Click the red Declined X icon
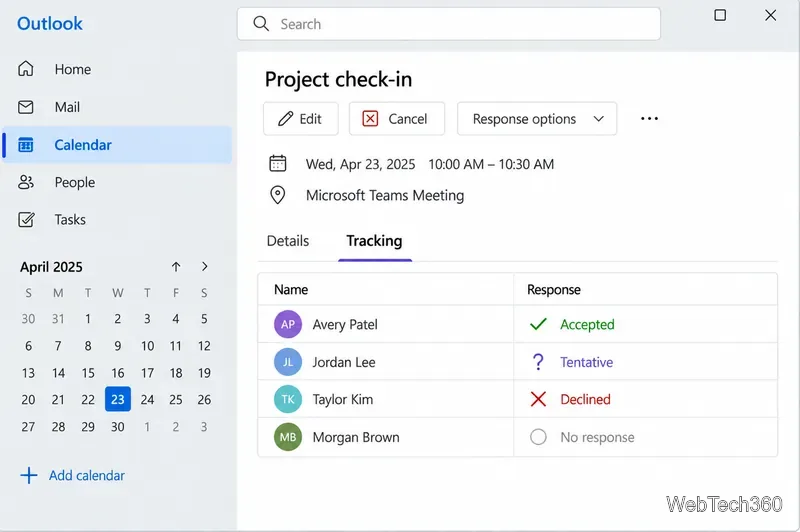The width and height of the screenshot is (800, 532). (x=538, y=399)
